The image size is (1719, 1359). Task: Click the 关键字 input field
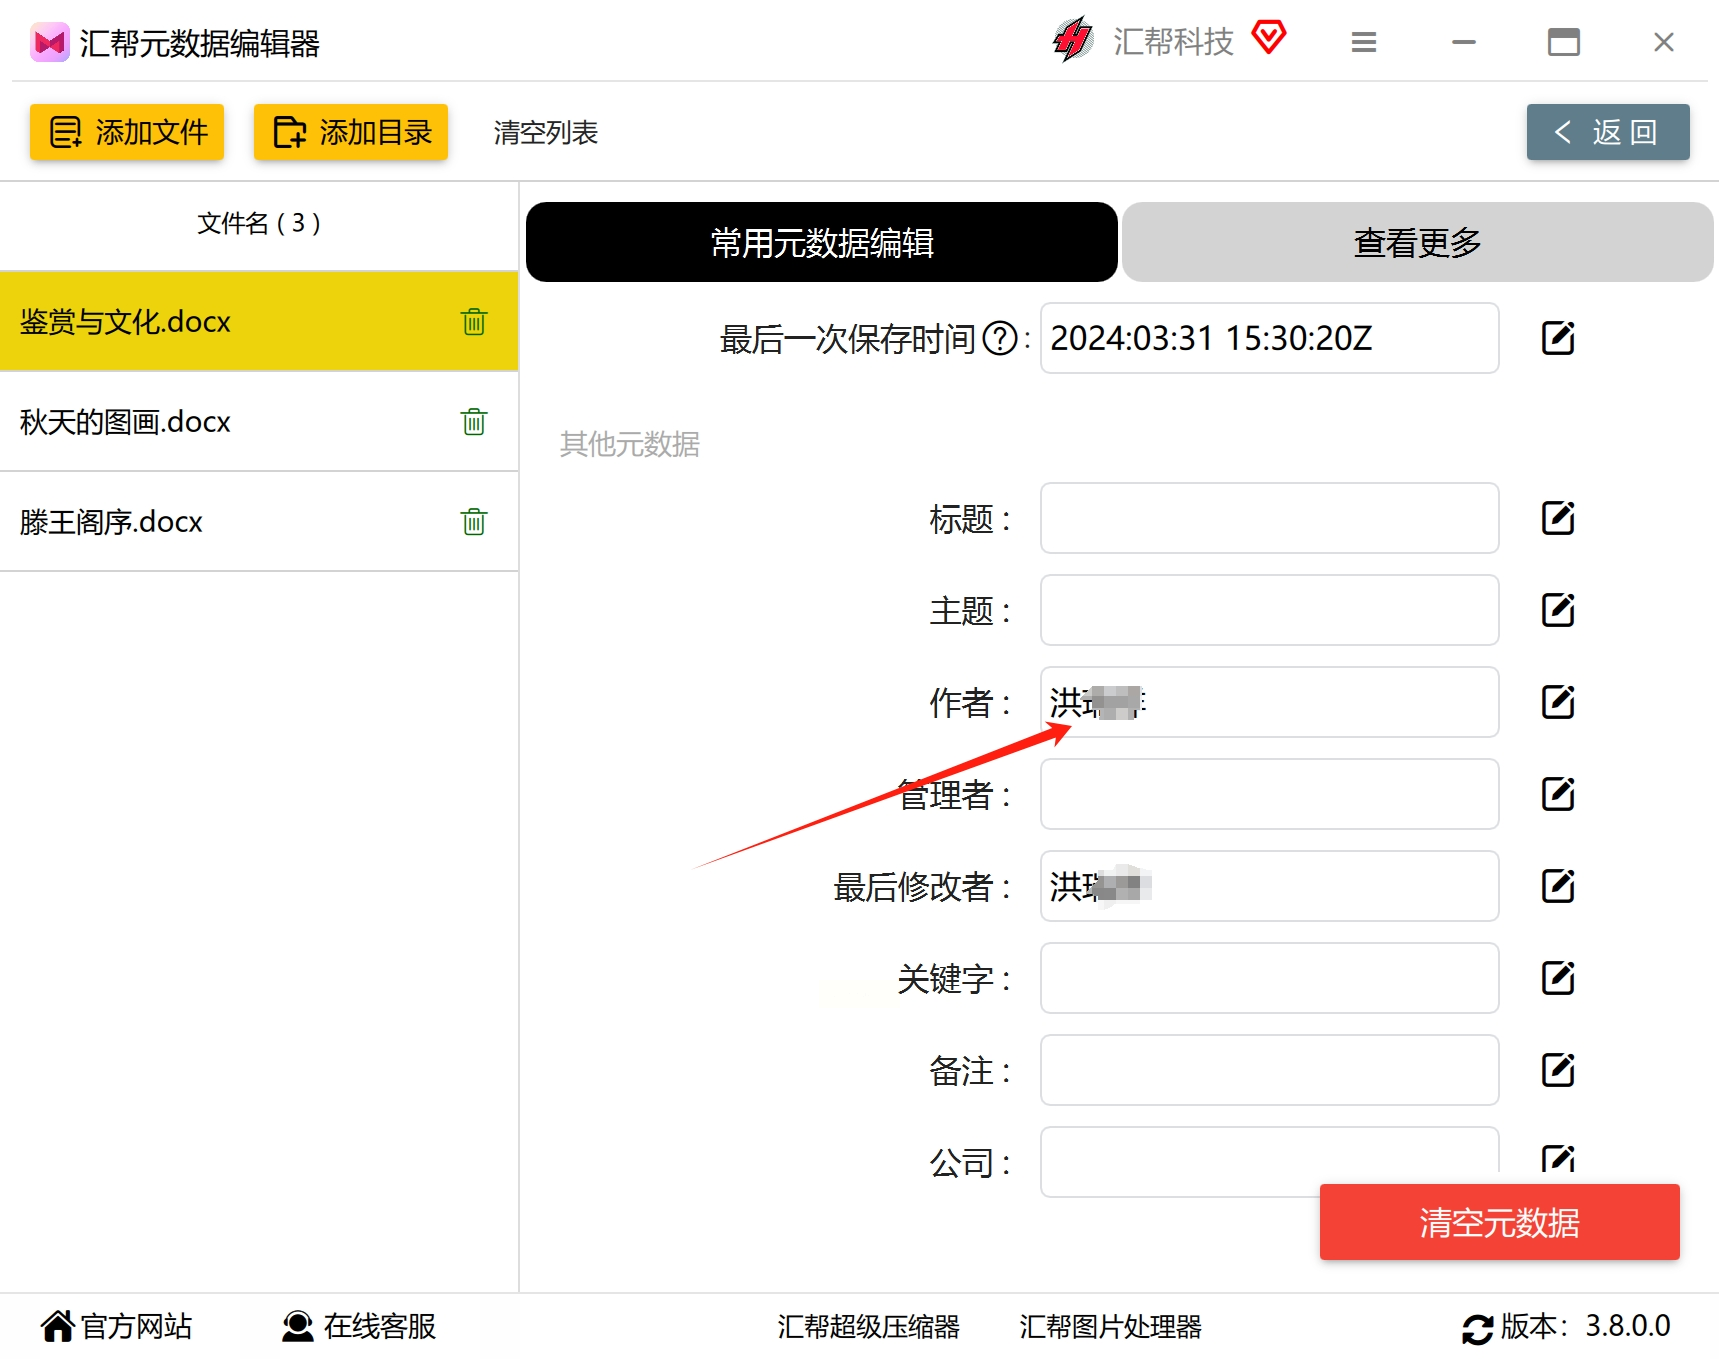pos(1270,978)
